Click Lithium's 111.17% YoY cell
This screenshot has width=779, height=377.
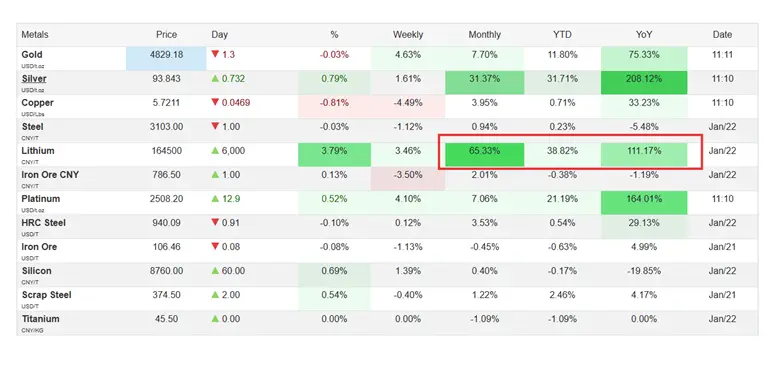pyautogui.click(x=644, y=154)
